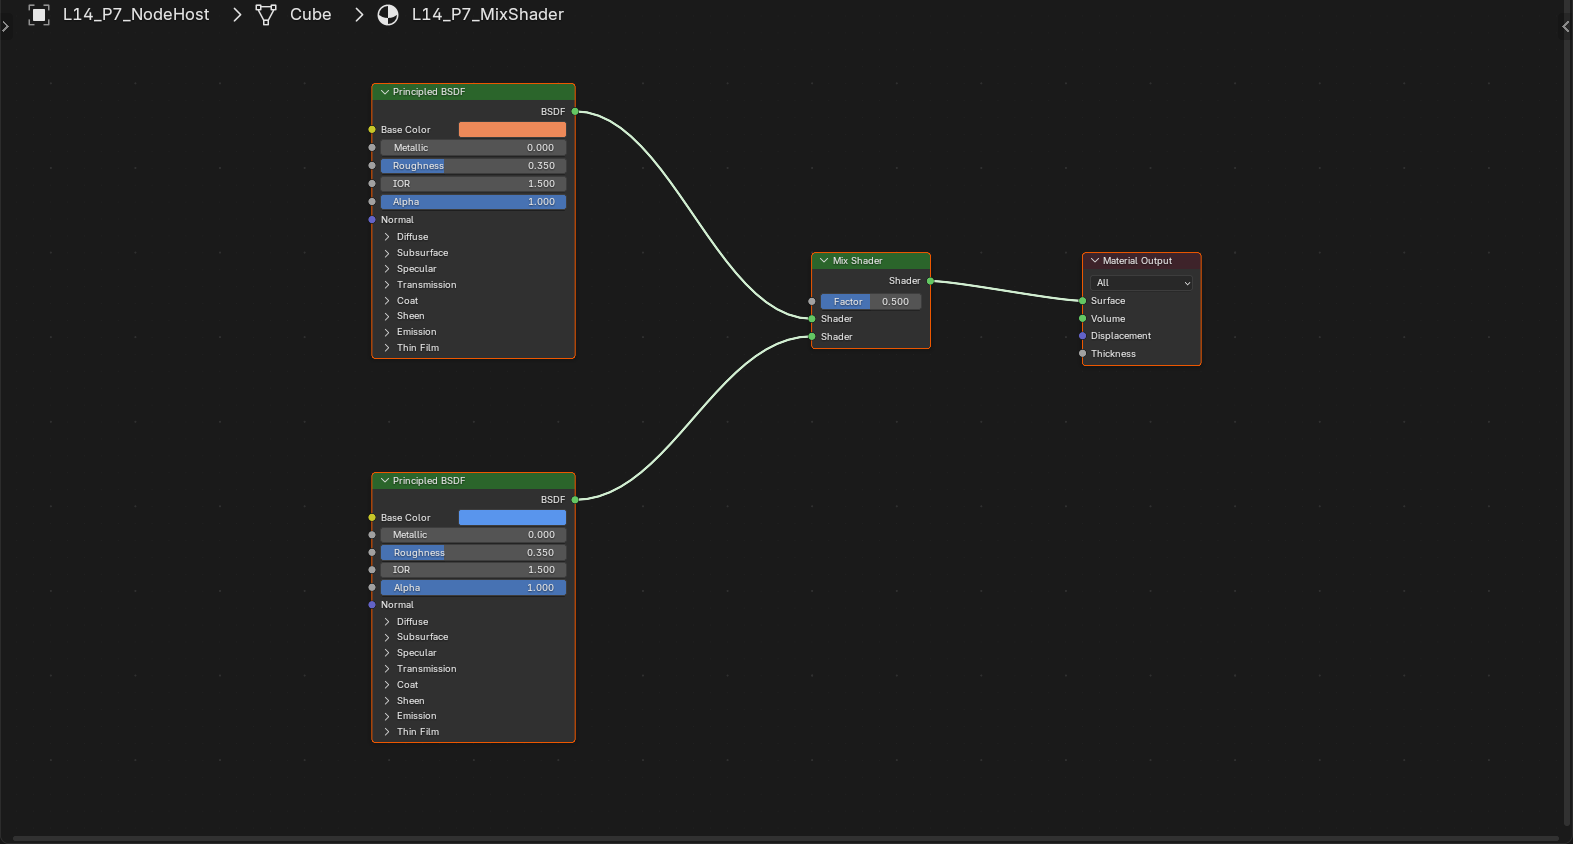Click the blue Base Color swatch
This screenshot has height=844, width=1573.
tap(512, 518)
